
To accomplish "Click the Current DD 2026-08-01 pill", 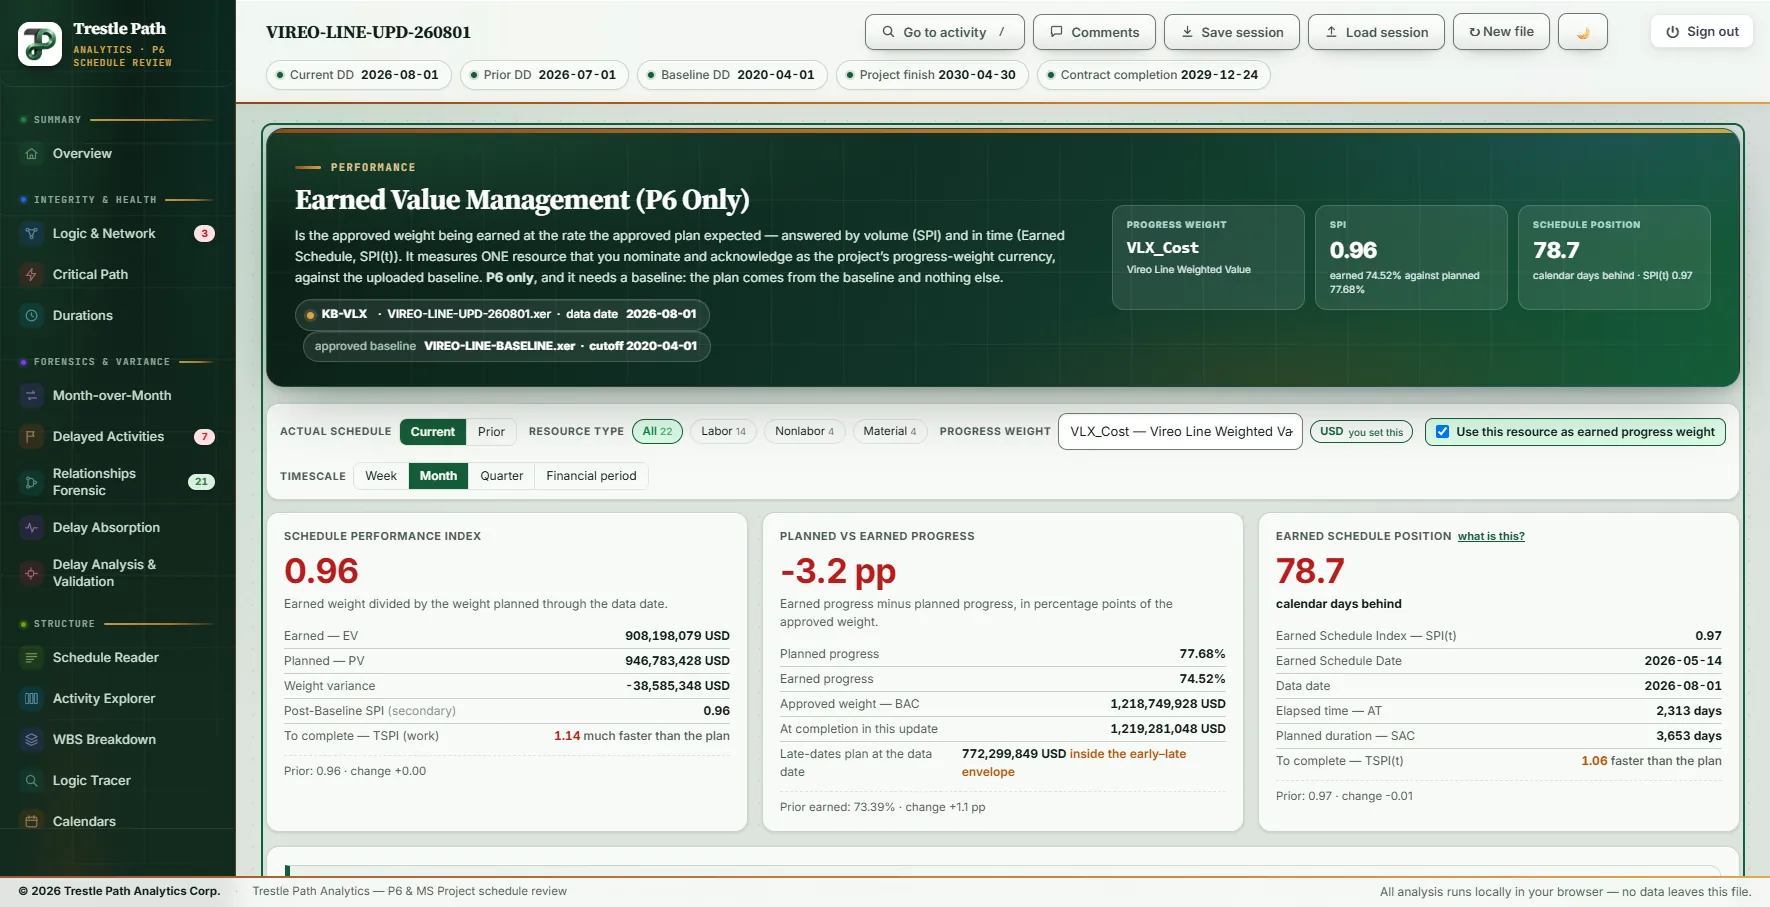I will 359,75.
